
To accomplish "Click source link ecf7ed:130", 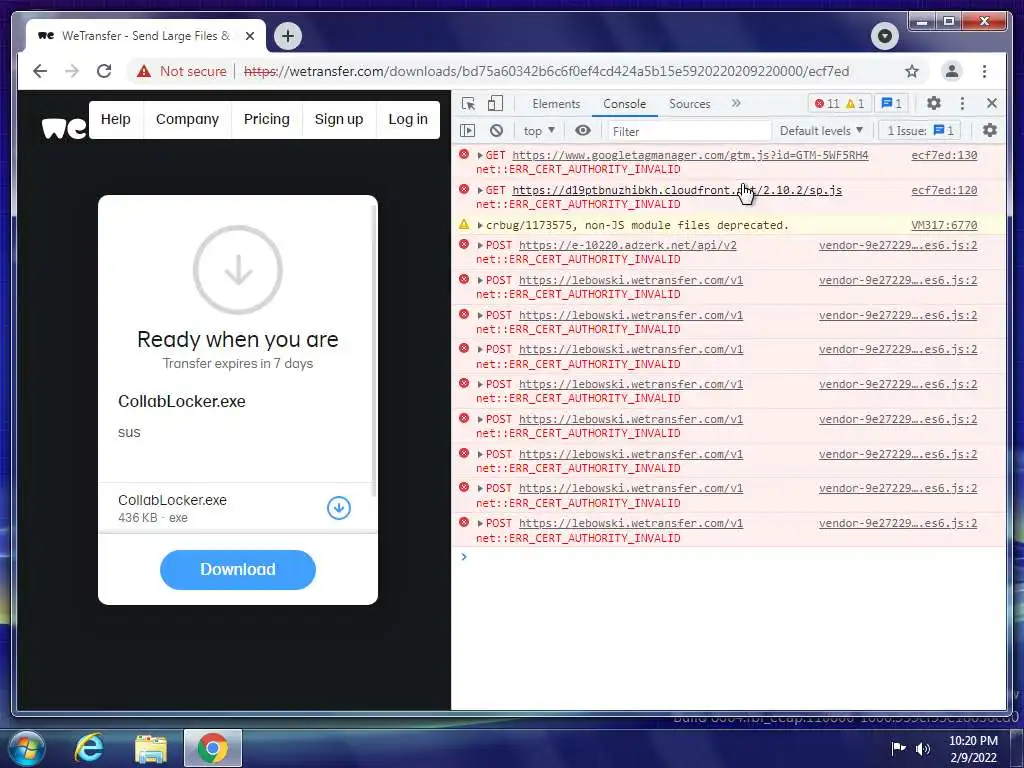I will (944, 155).
